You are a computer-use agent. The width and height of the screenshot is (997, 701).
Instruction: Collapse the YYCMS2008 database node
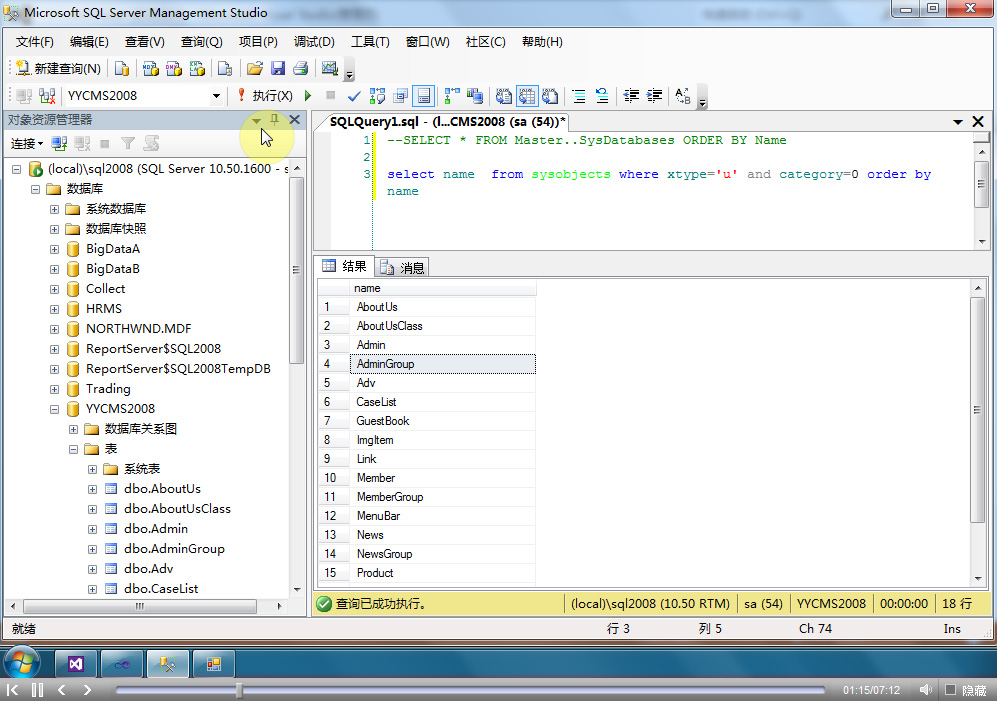pos(54,409)
